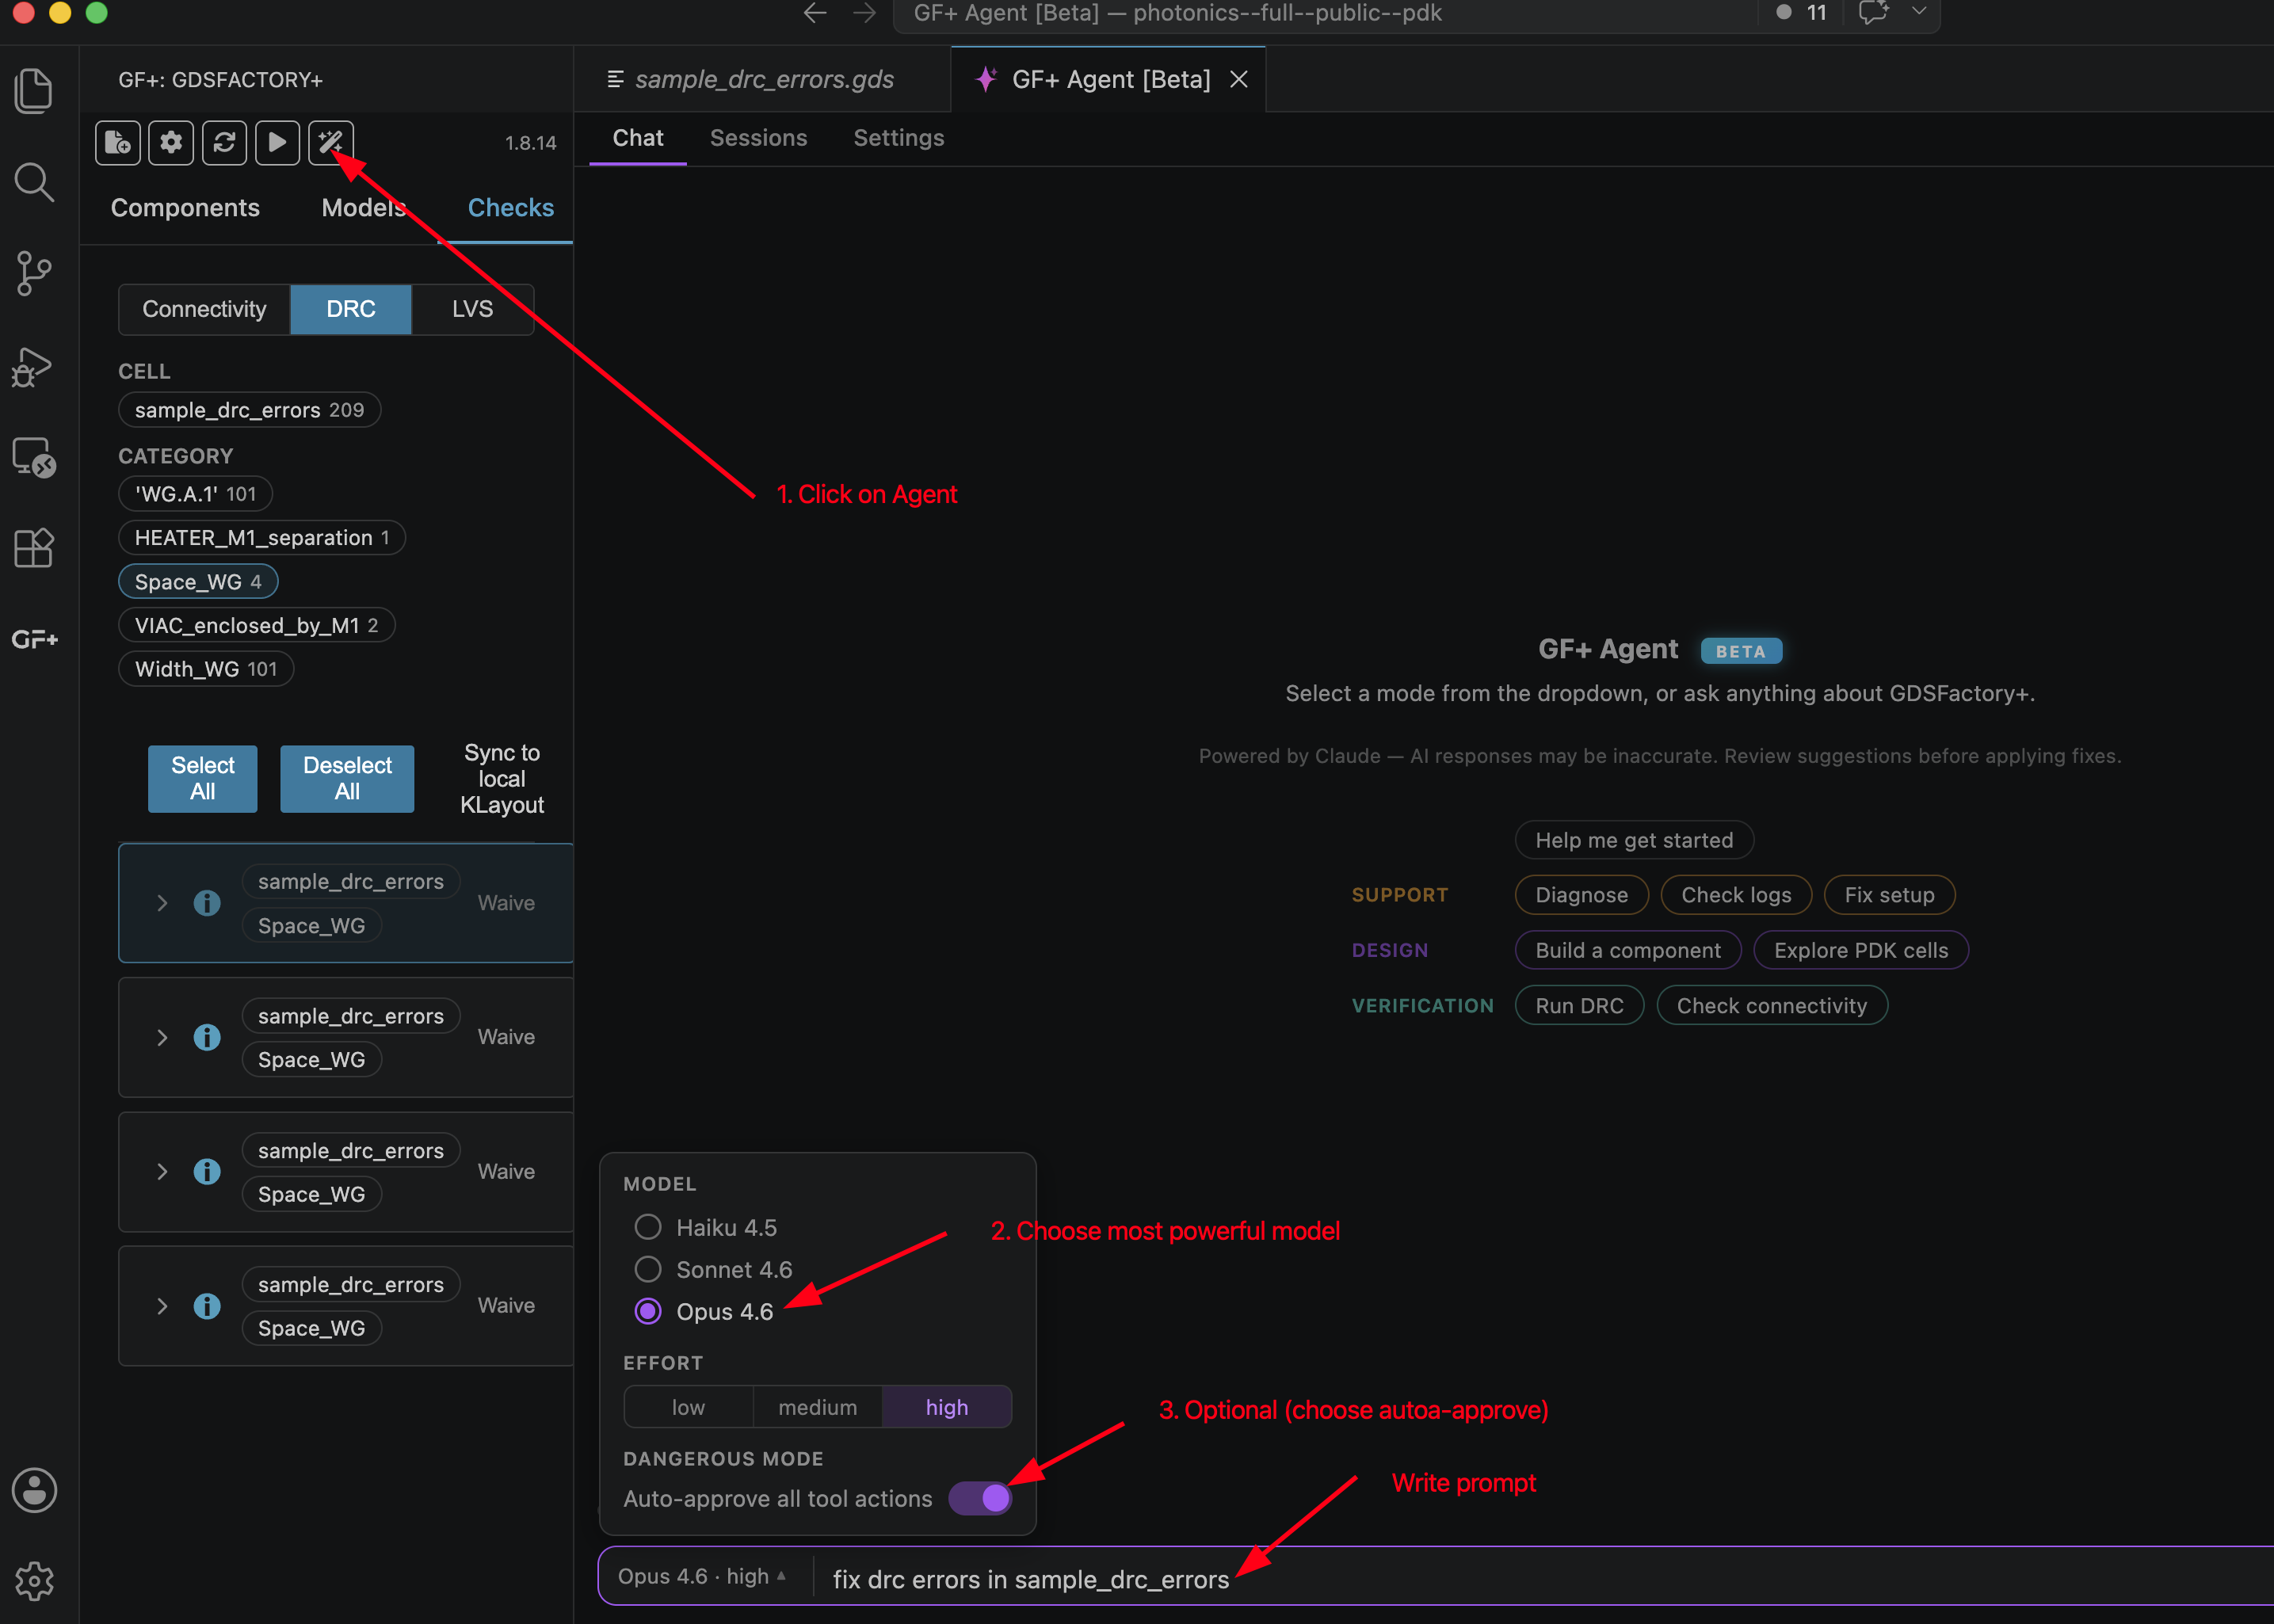Expand the second Space_WG error row

coord(162,1037)
